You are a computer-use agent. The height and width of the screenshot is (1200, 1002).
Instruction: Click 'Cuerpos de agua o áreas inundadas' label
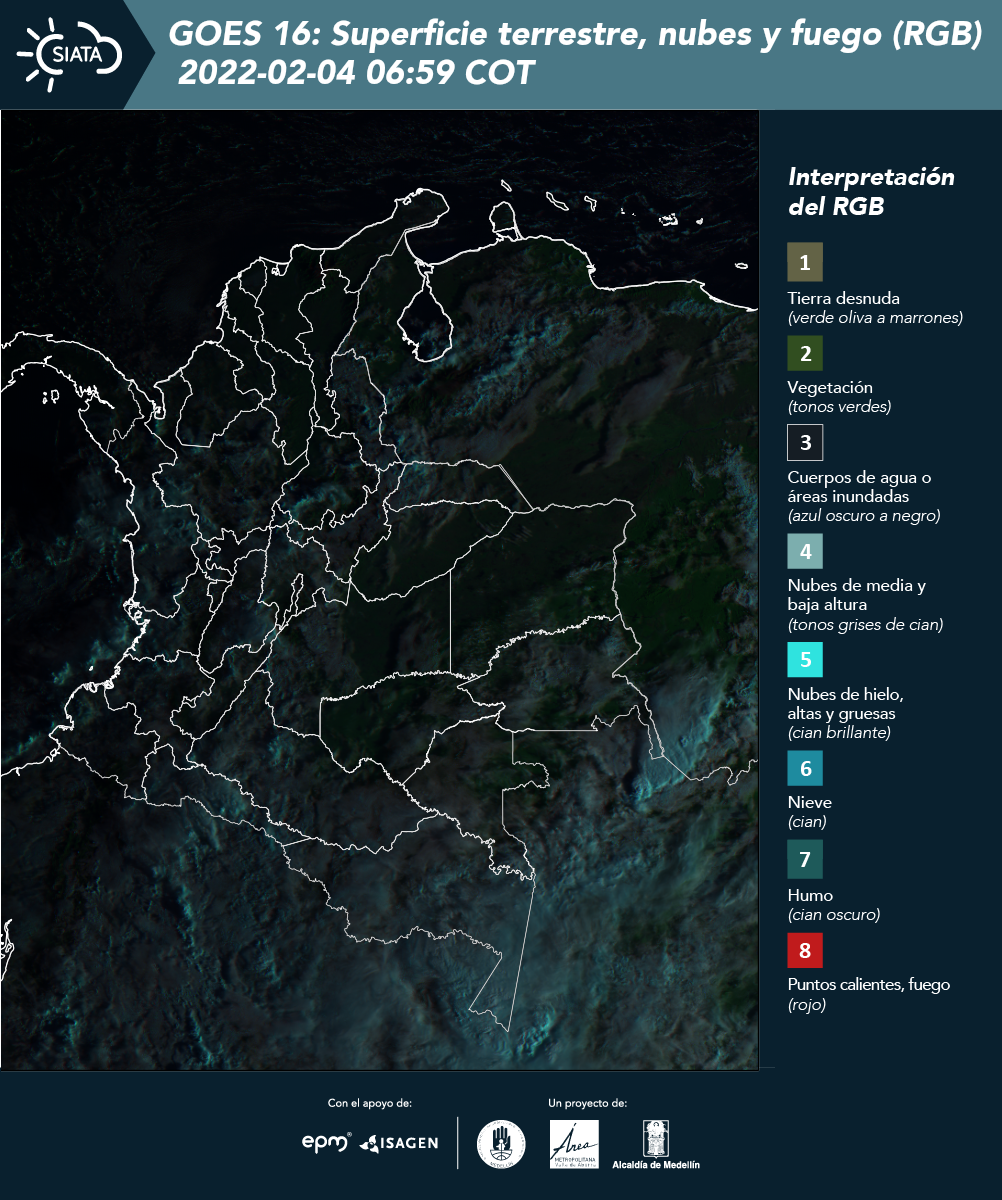click(859, 487)
